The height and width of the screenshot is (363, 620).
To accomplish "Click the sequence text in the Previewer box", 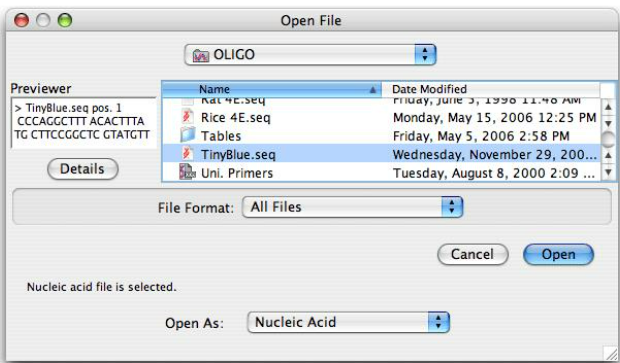I will tap(82, 121).
